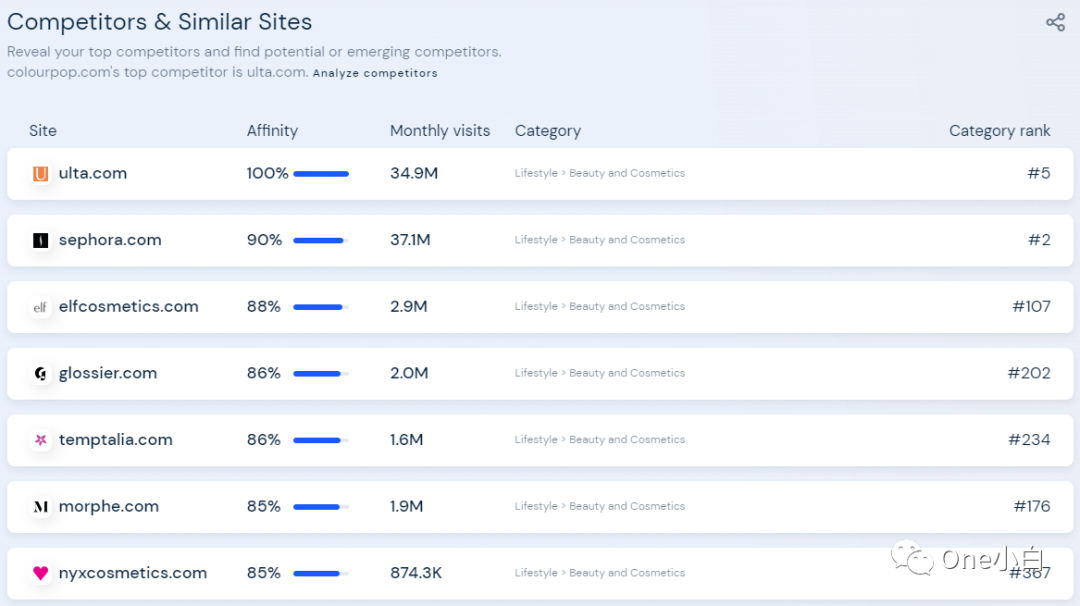Click the glossier.com logo icon
Screen dimensions: 1080x606
click(x=40, y=372)
